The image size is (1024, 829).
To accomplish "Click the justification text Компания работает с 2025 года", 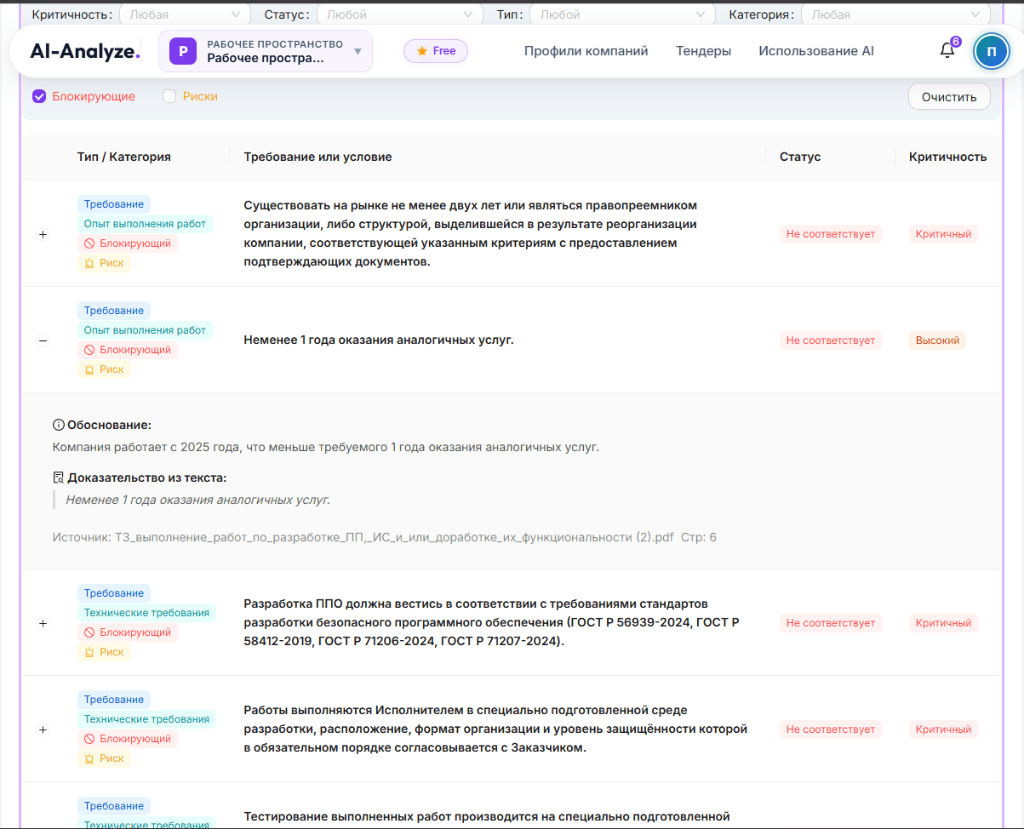I will (x=325, y=447).
